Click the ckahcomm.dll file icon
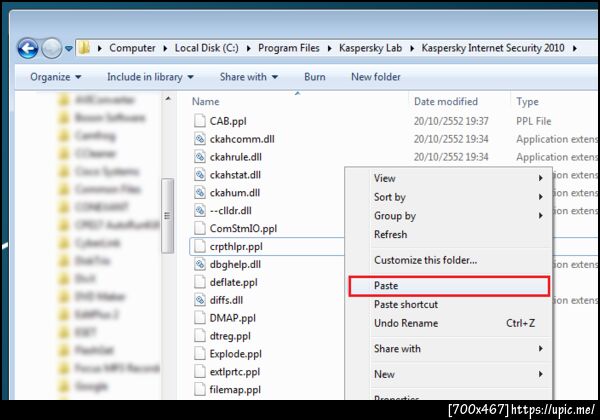The width and height of the screenshot is (600, 420). (x=200, y=139)
